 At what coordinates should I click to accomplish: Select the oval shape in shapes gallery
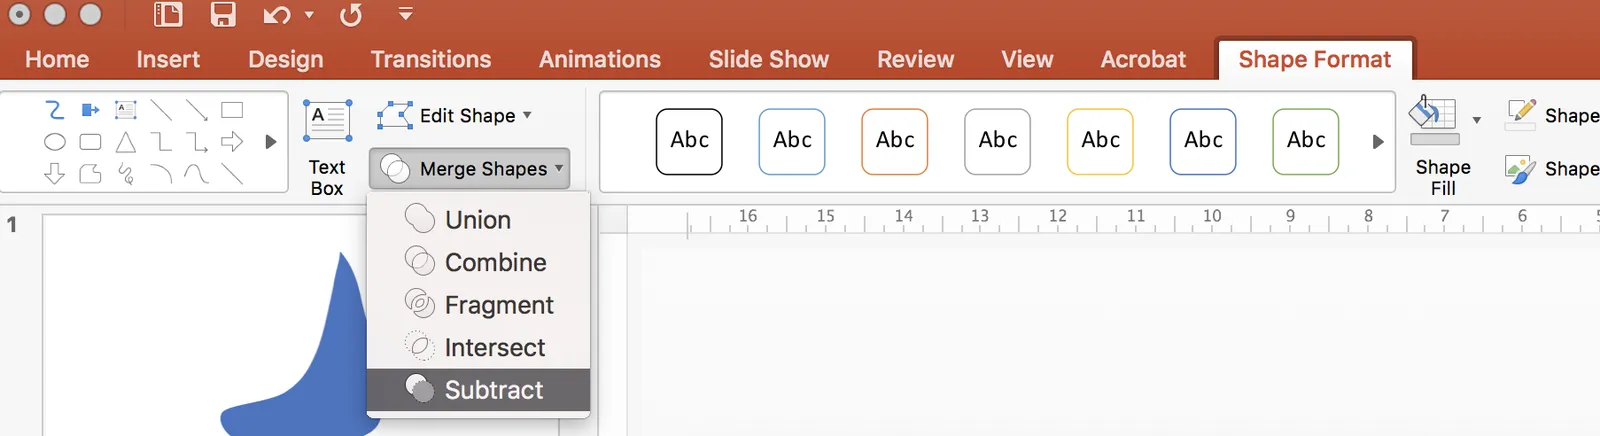55,142
